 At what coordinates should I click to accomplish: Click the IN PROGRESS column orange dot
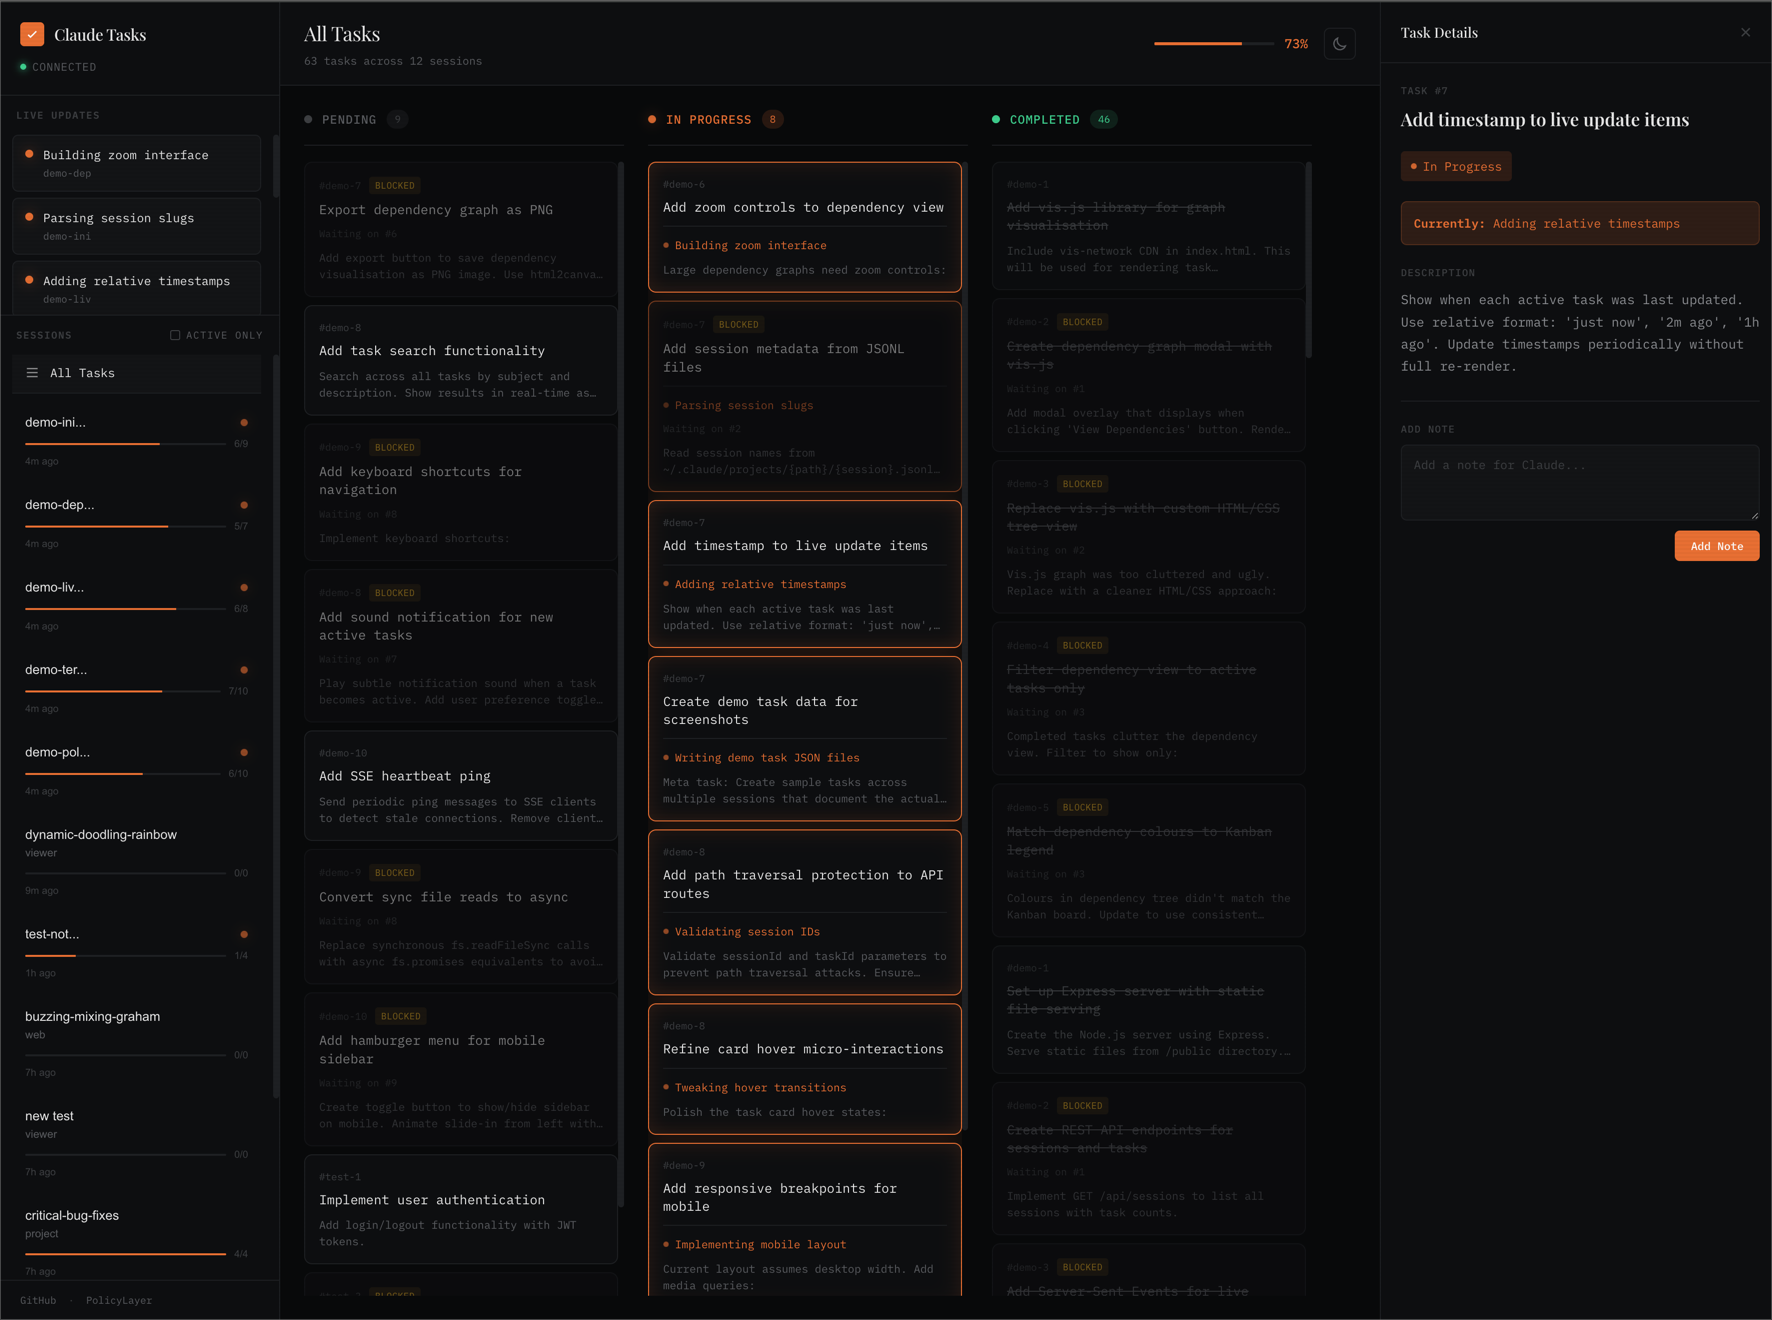point(653,119)
